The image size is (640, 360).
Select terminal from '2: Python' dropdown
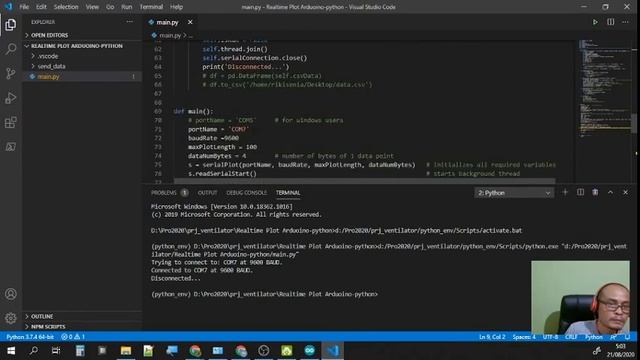tap(514, 193)
